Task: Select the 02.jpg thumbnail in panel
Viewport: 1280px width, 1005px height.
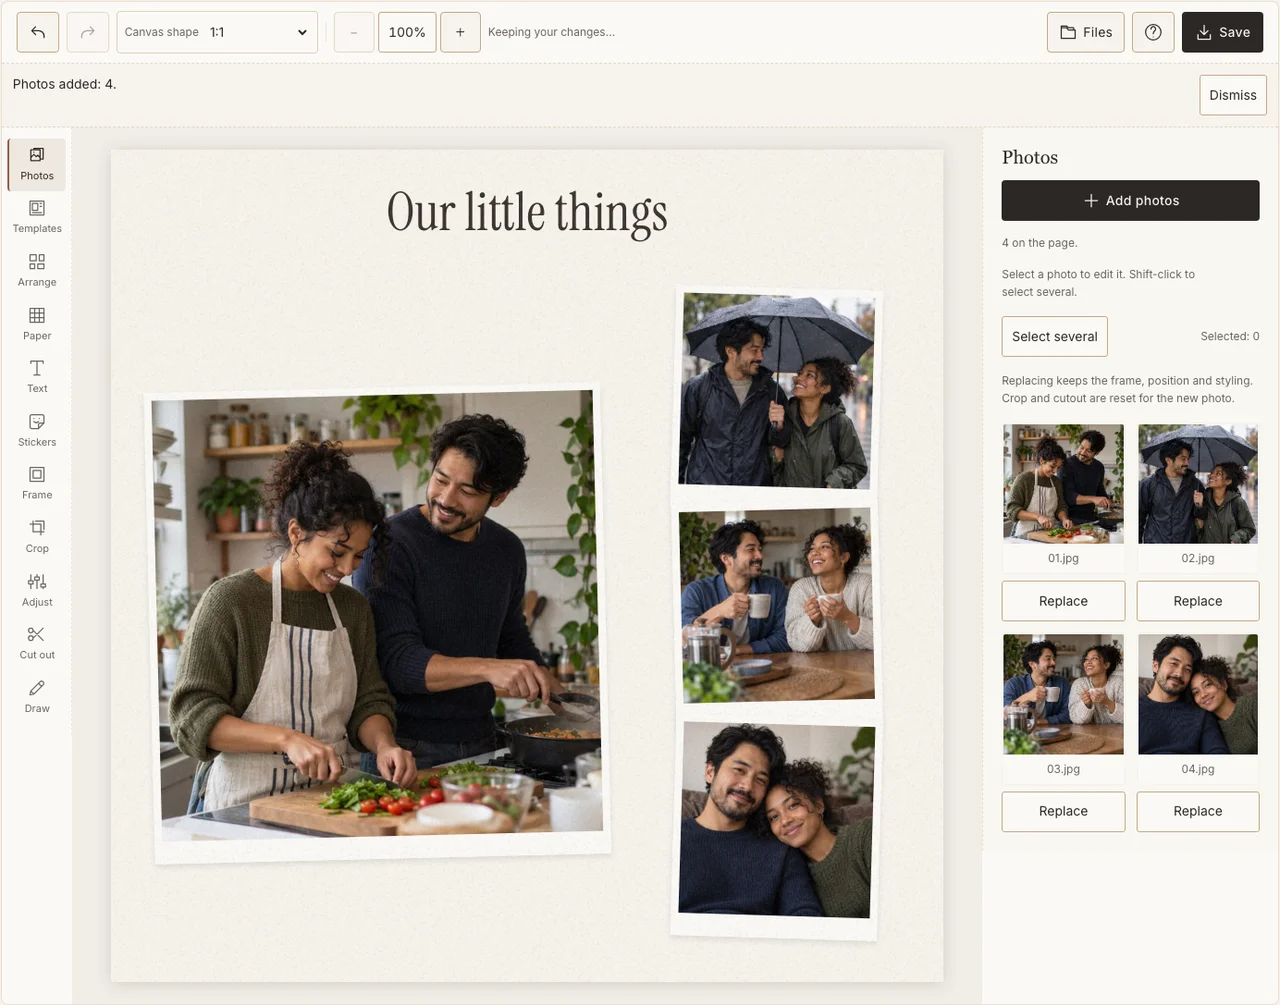Action: [x=1198, y=484]
